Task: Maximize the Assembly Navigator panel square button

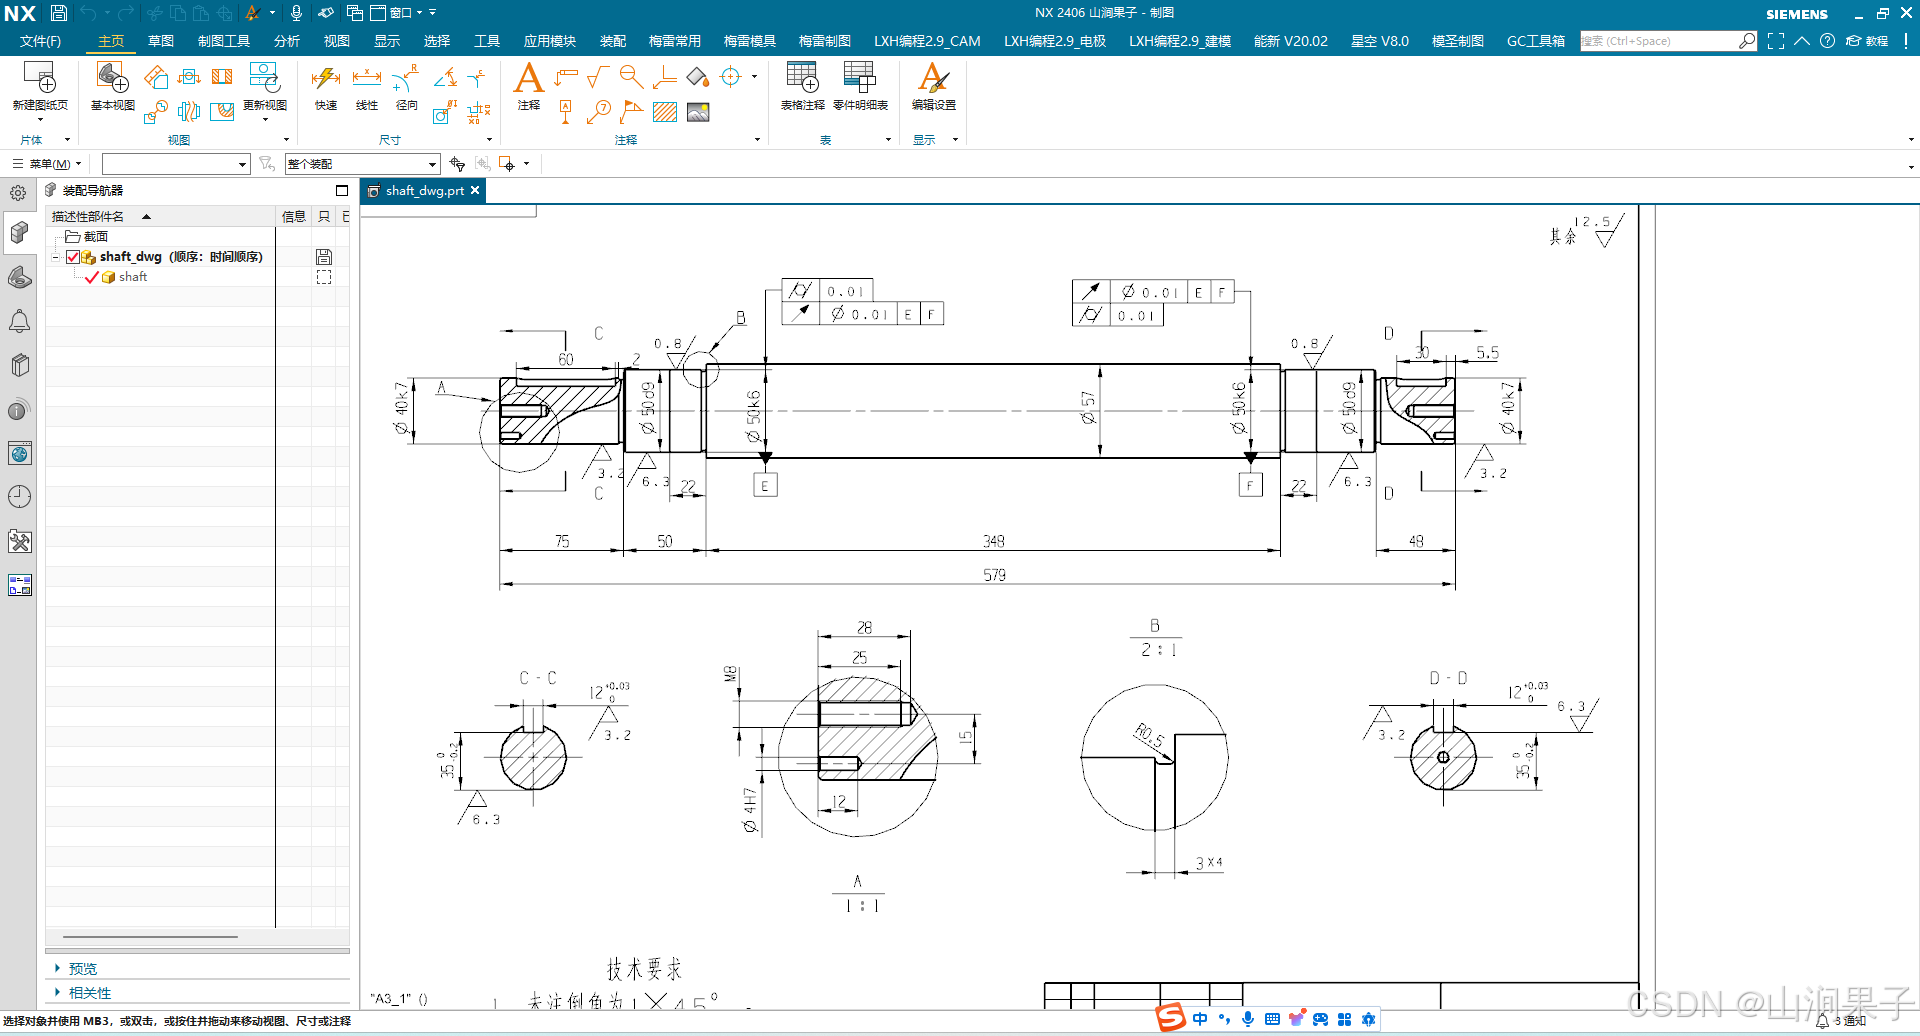Action: click(x=342, y=190)
